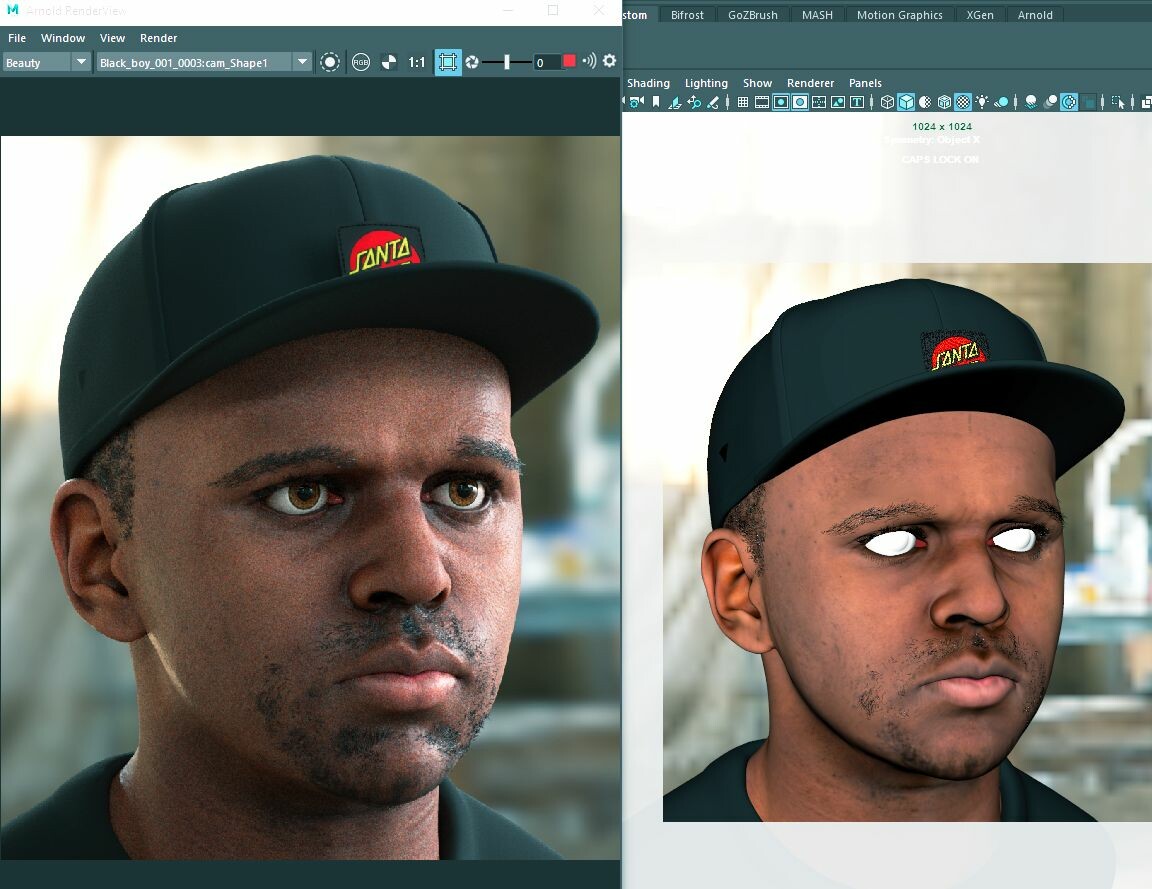1152x889 pixels.
Task: Click the 2D pan/zoom icon
Action: pos(694,102)
